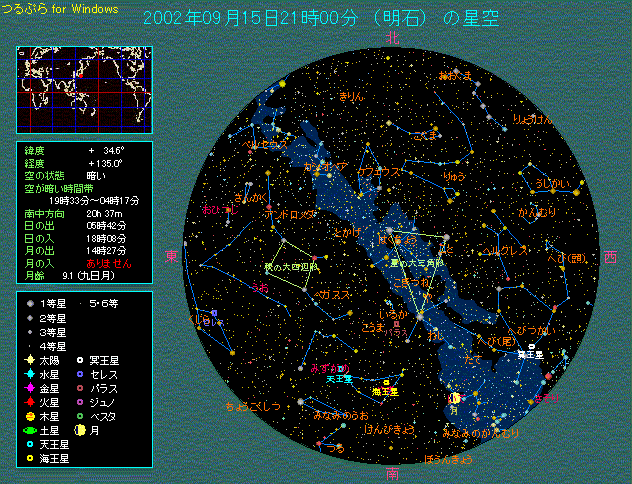Select the Ceres (セレス) legend icon
The width and height of the screenshot is (632, 484).
point(82,373)
